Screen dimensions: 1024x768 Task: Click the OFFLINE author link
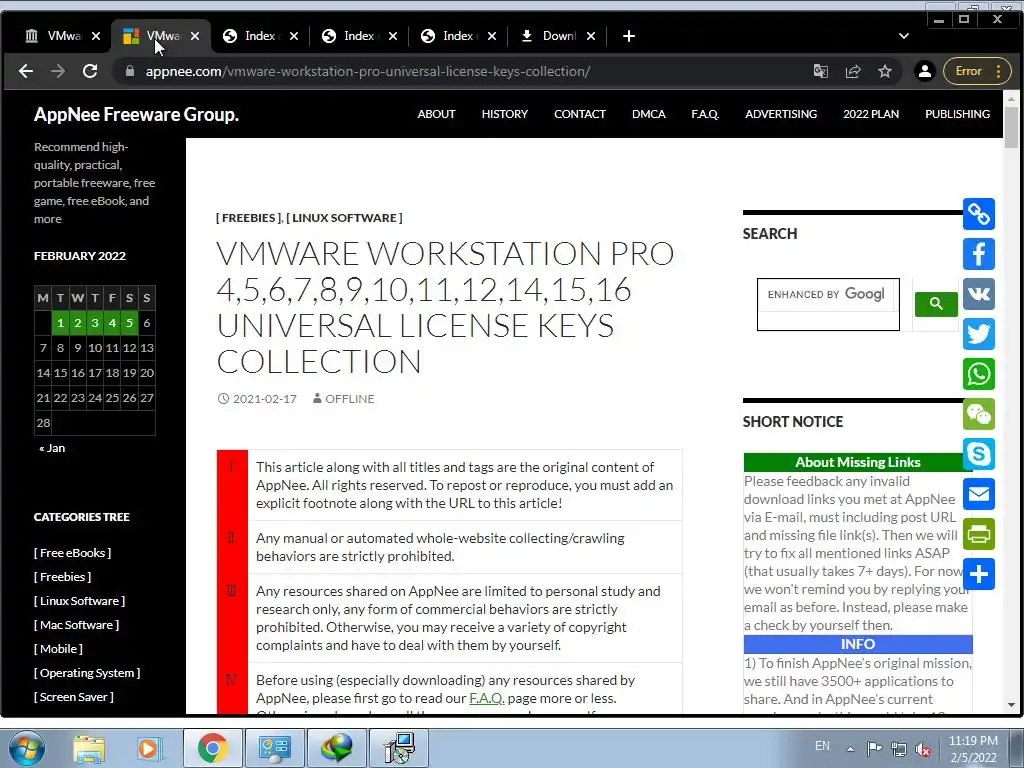tap(349, 398)
